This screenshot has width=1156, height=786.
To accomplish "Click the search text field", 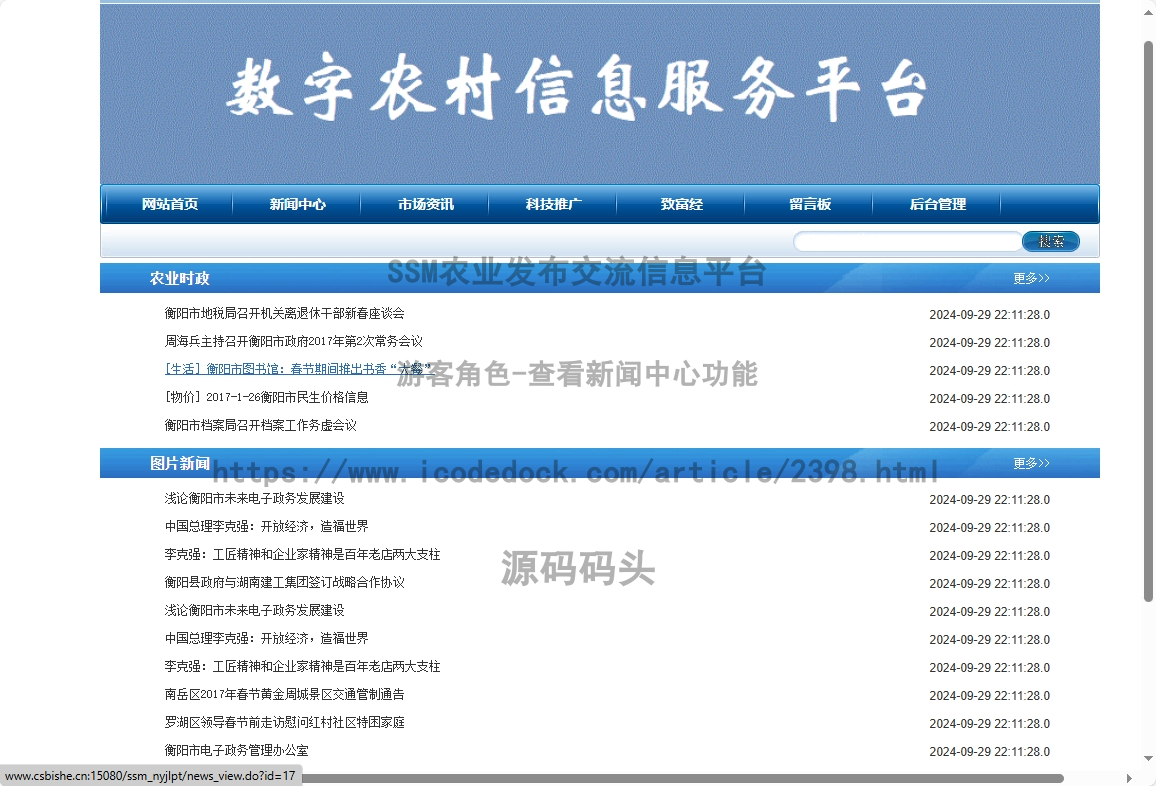I will (x=908, y=241).
